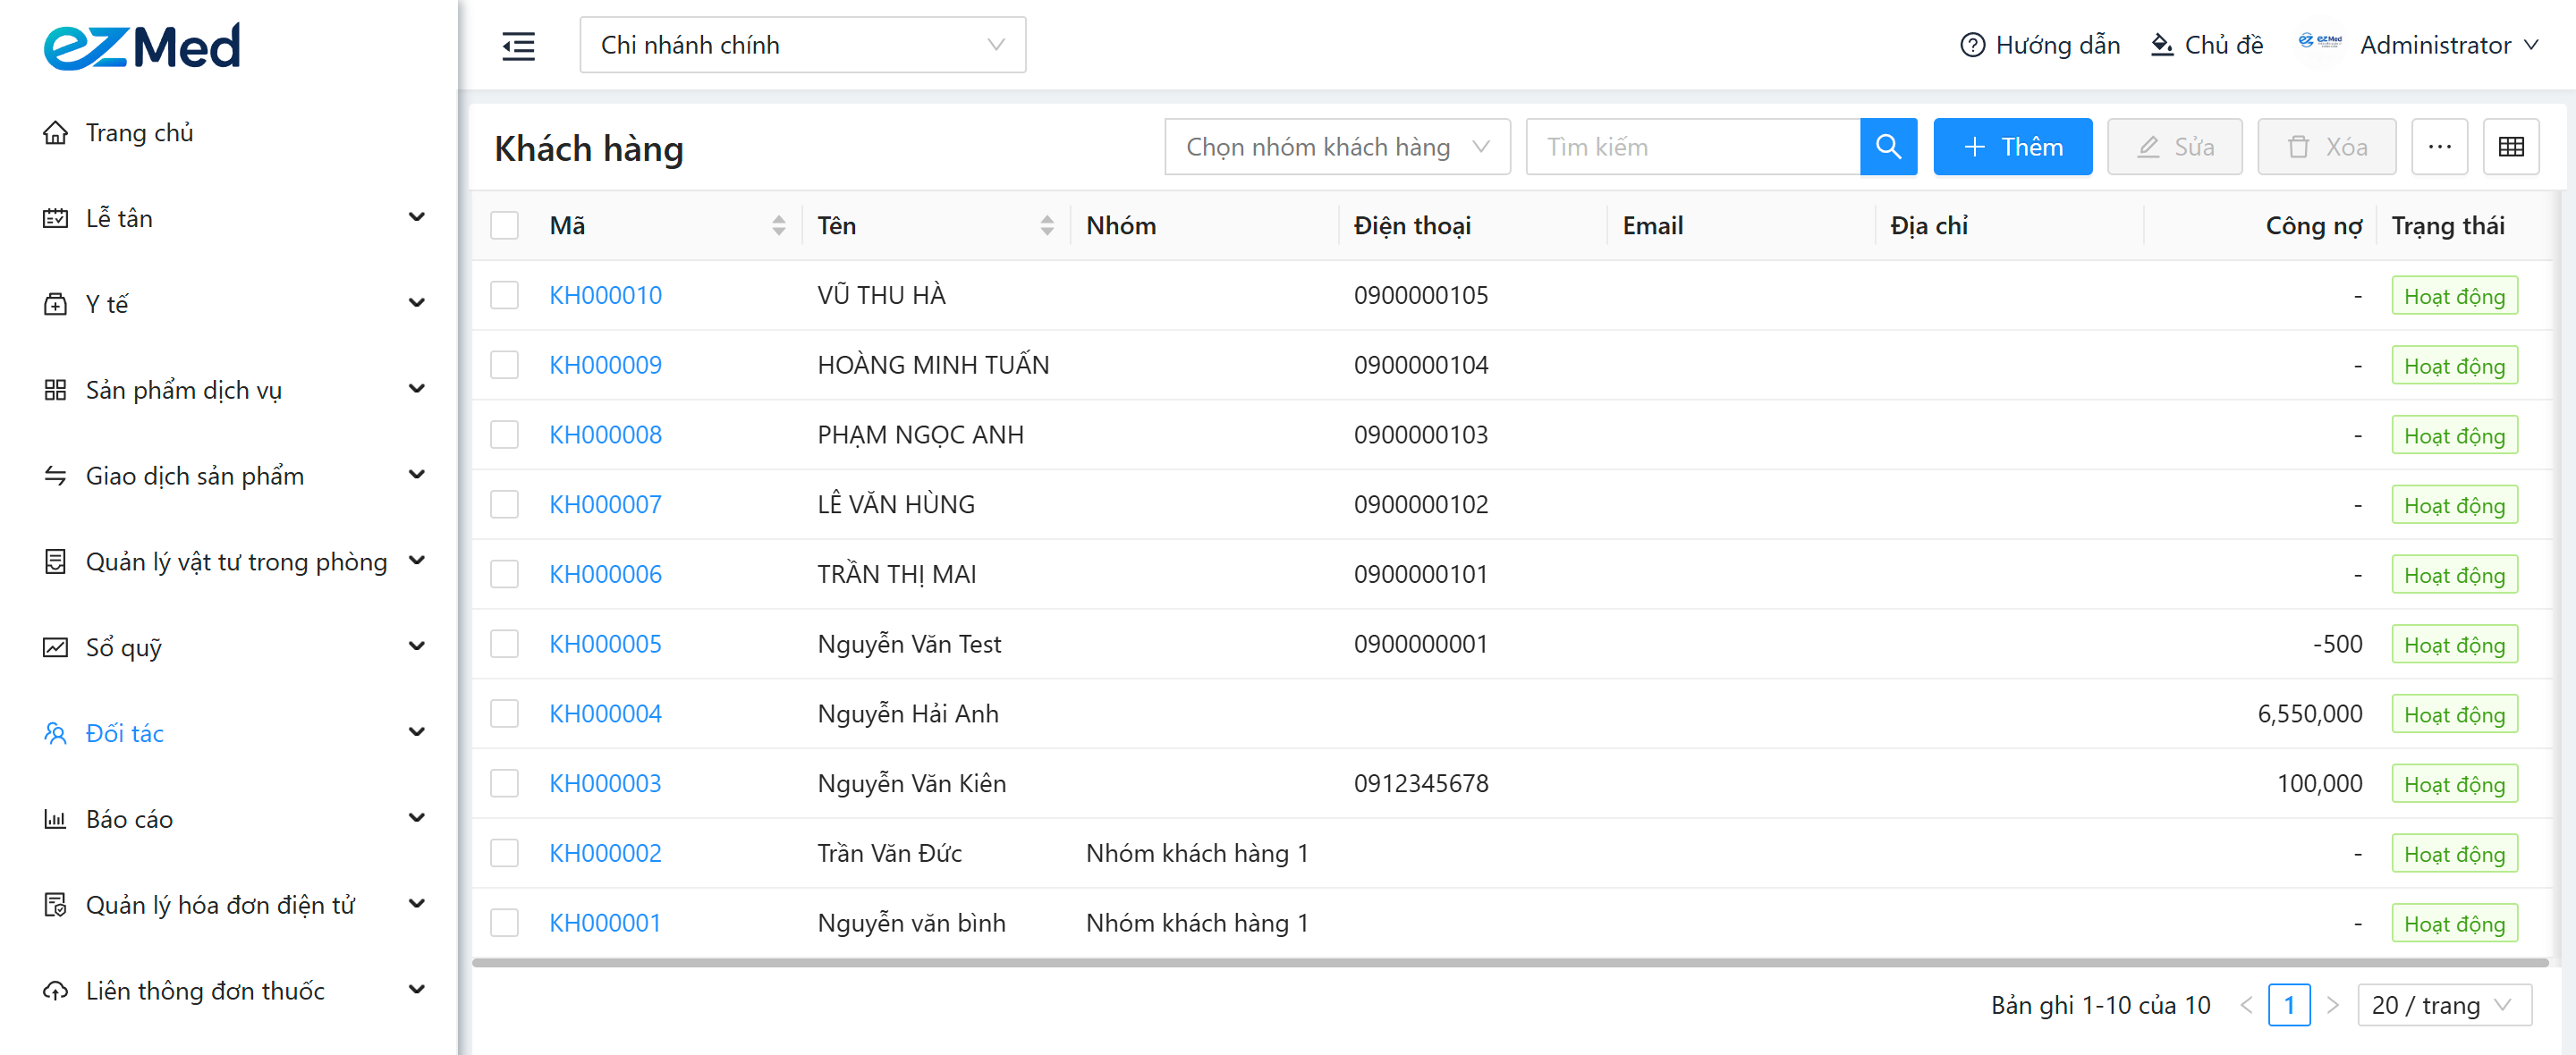Click the Administrator avatar icon
The width and height of the screenshot is (2576, 1055).
point(2319,42)
